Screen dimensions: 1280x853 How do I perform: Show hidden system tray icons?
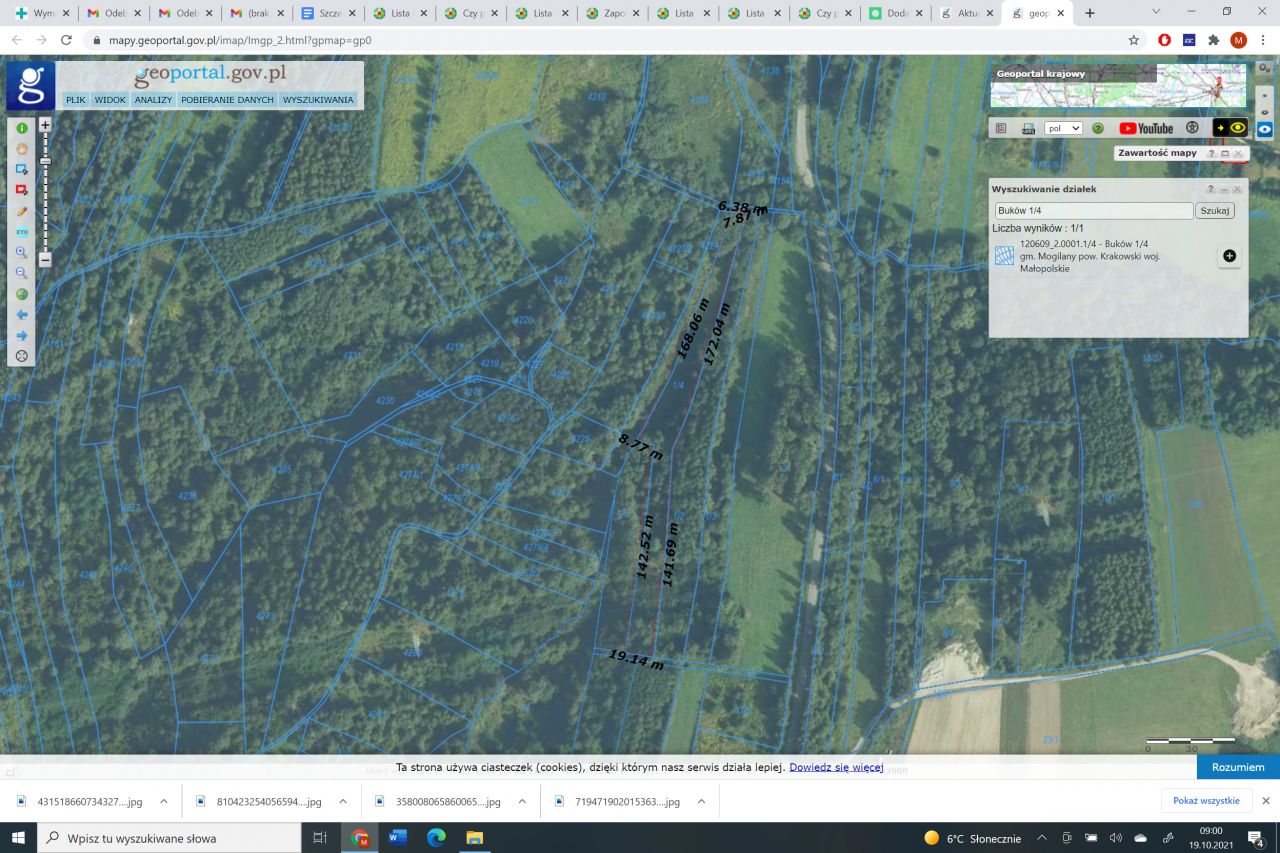(1042, 838)
